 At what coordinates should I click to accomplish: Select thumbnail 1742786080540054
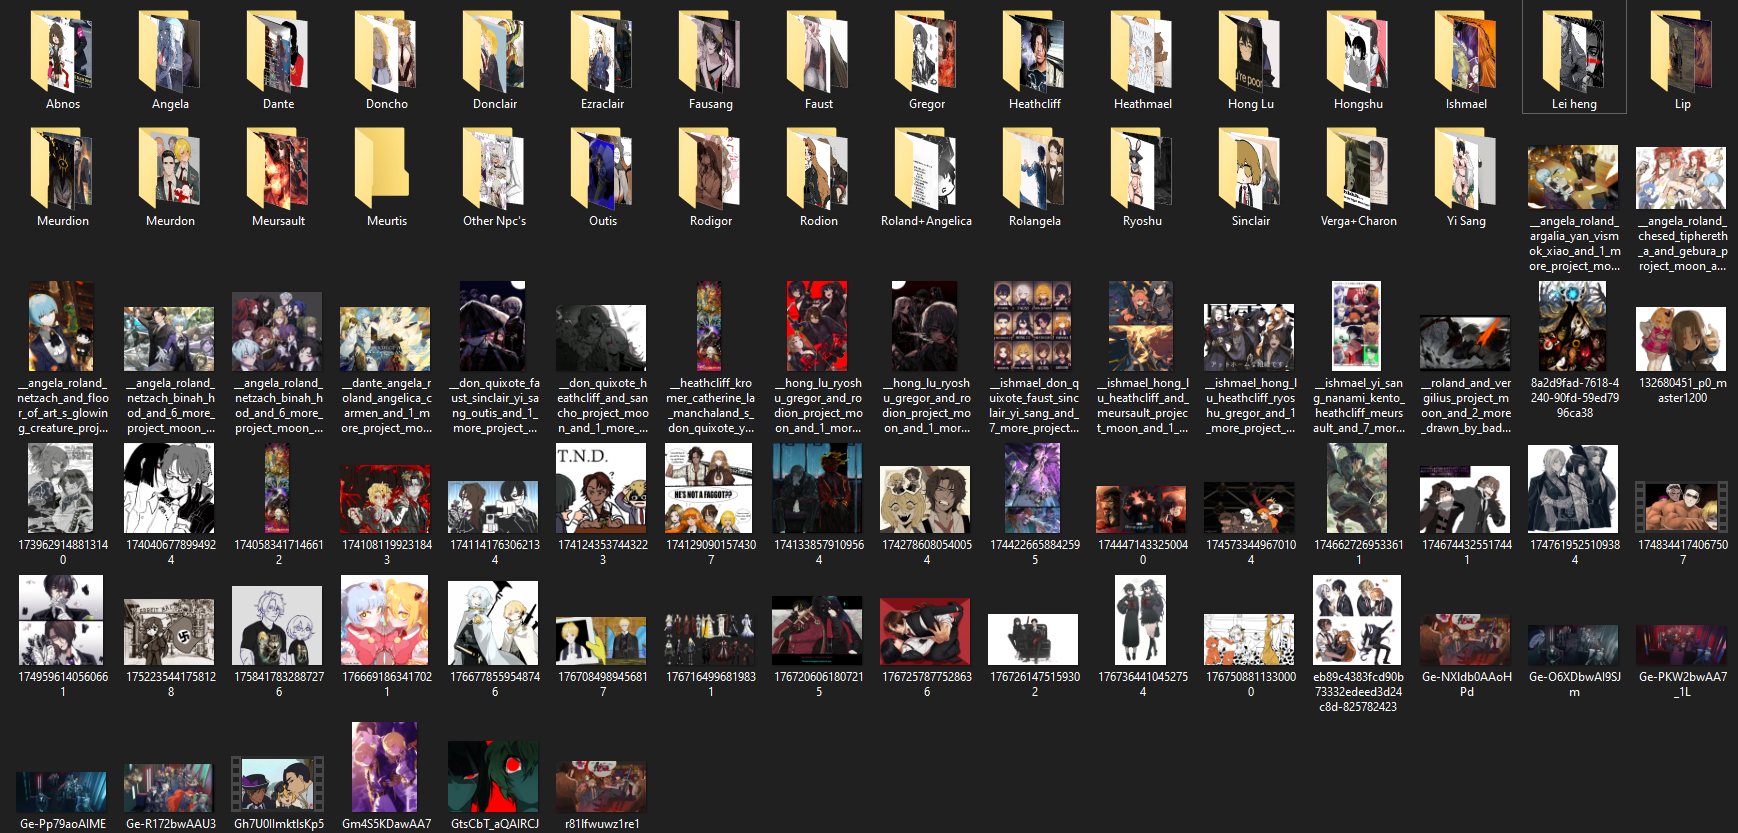(926, 499)
